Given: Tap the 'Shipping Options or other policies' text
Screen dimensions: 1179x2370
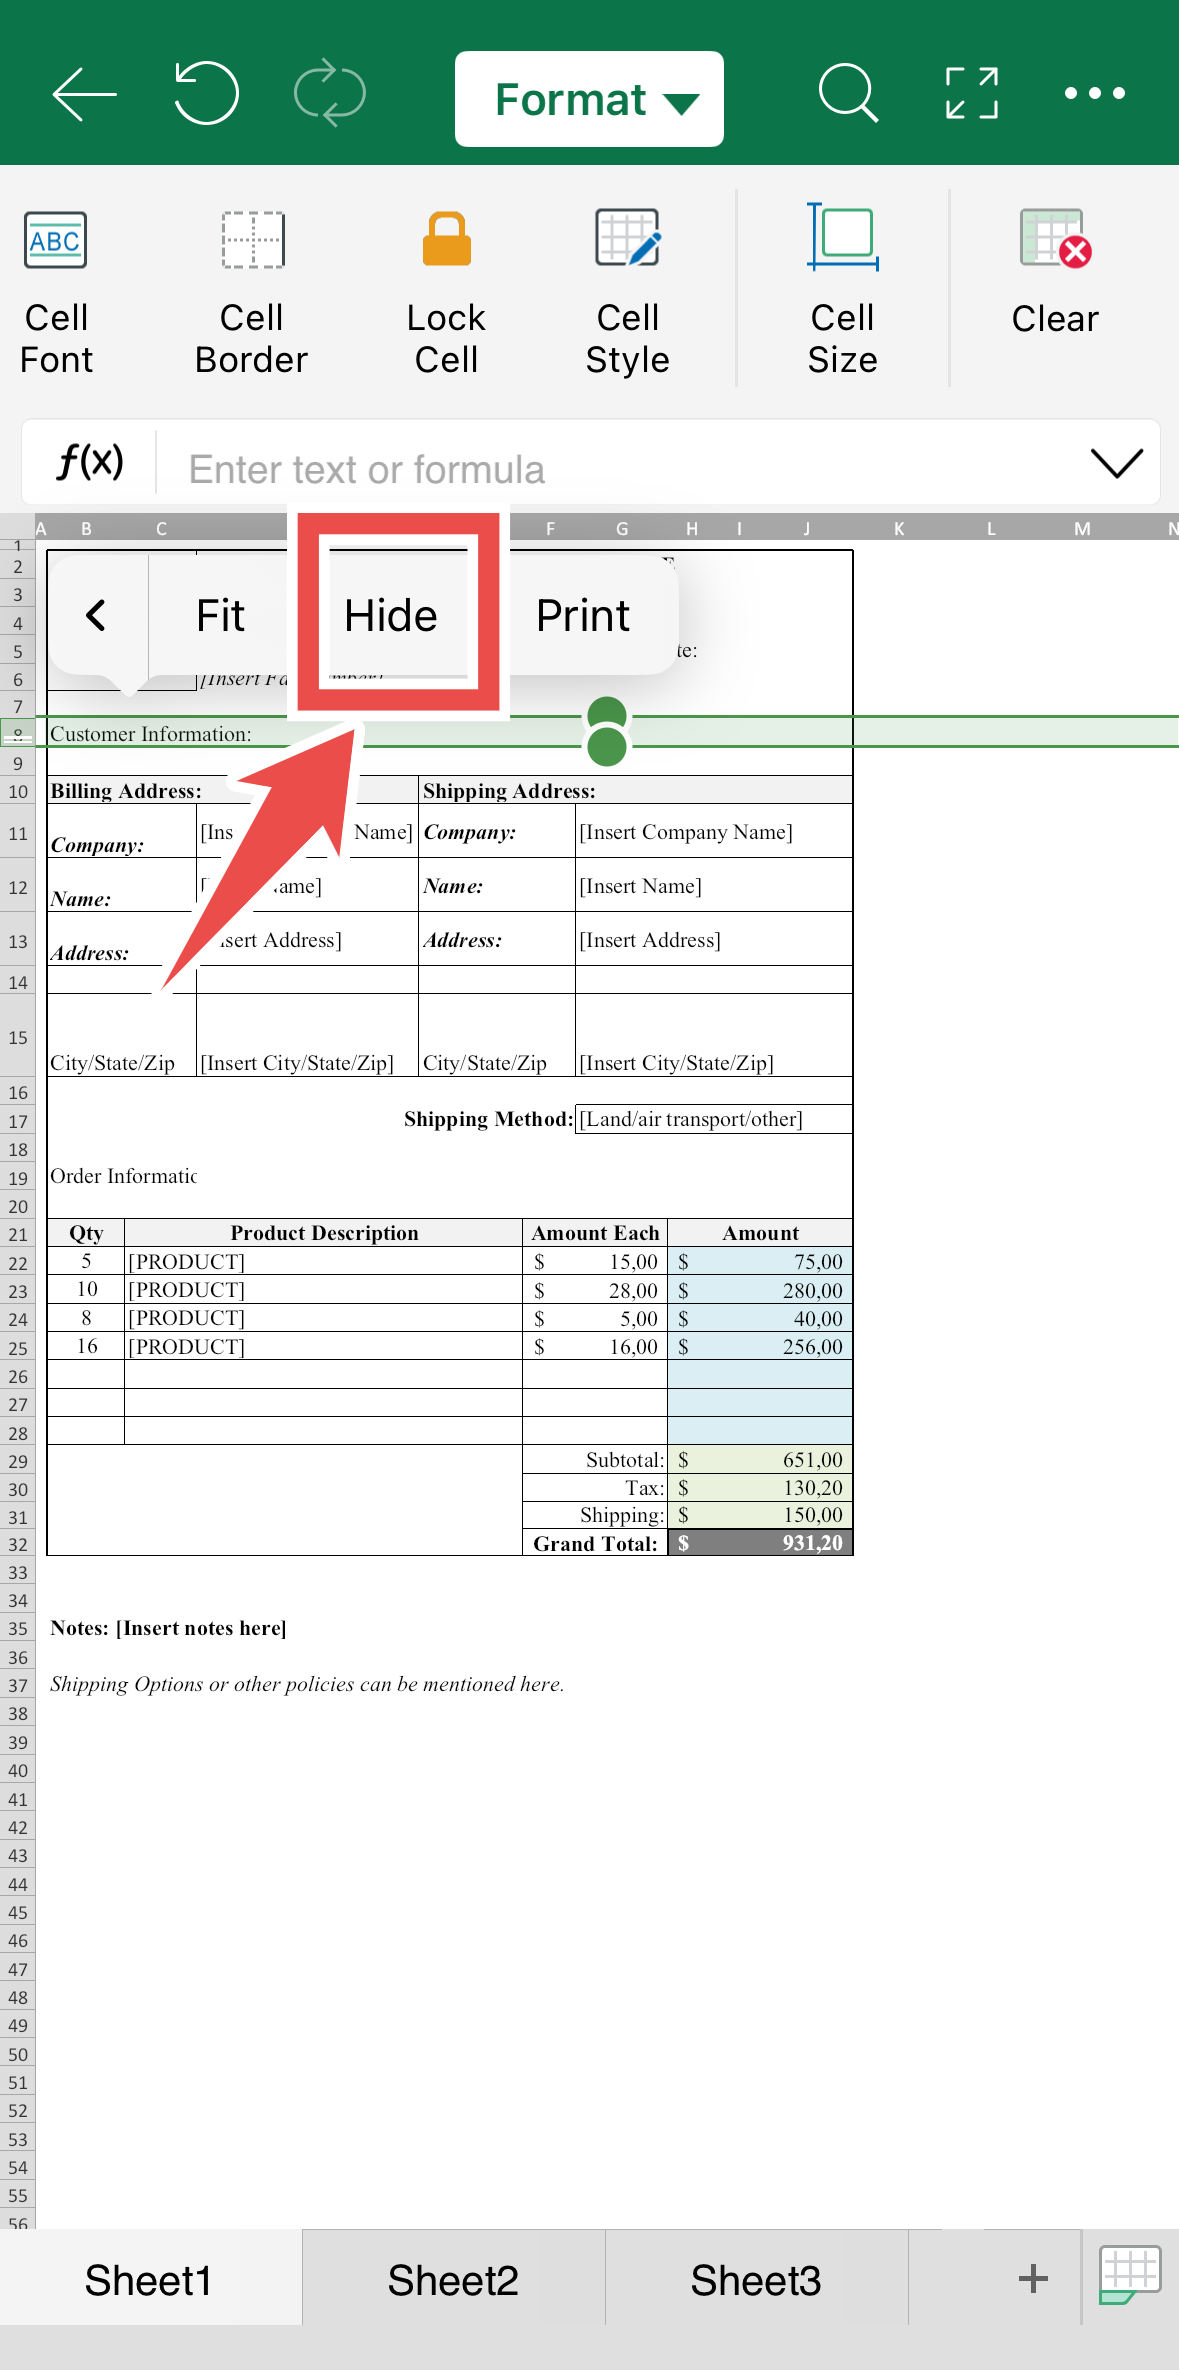Looking at the screenshot, I should coord(307,1684).
